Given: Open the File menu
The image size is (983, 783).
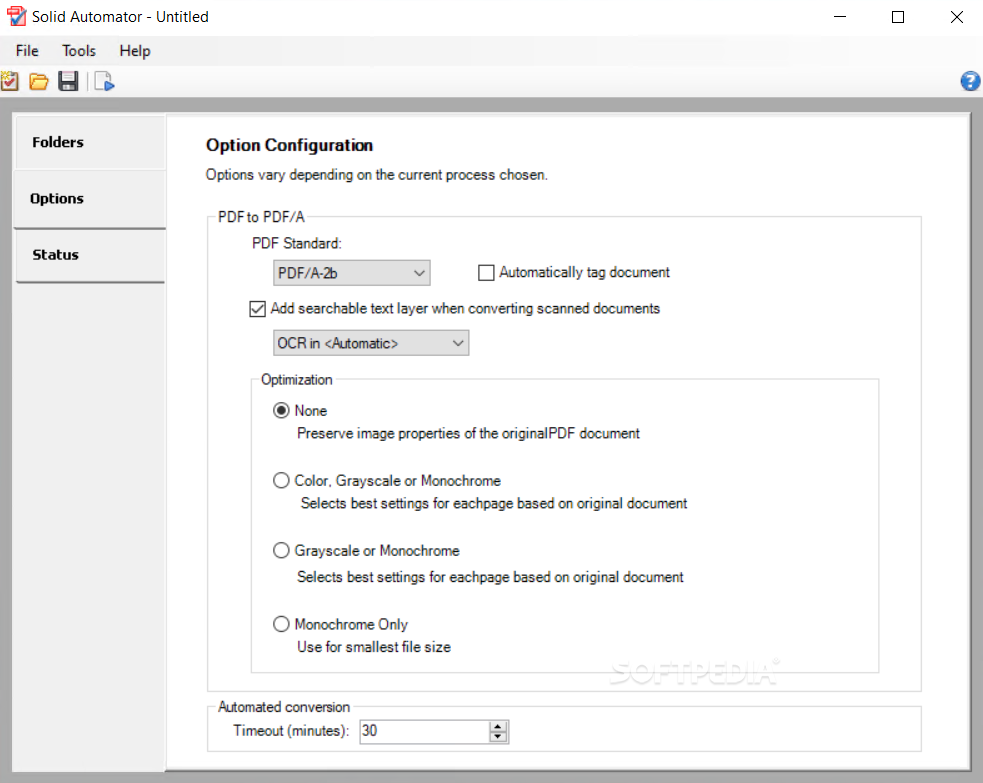Looking at the screenshot, I should [x=27, y=51].
